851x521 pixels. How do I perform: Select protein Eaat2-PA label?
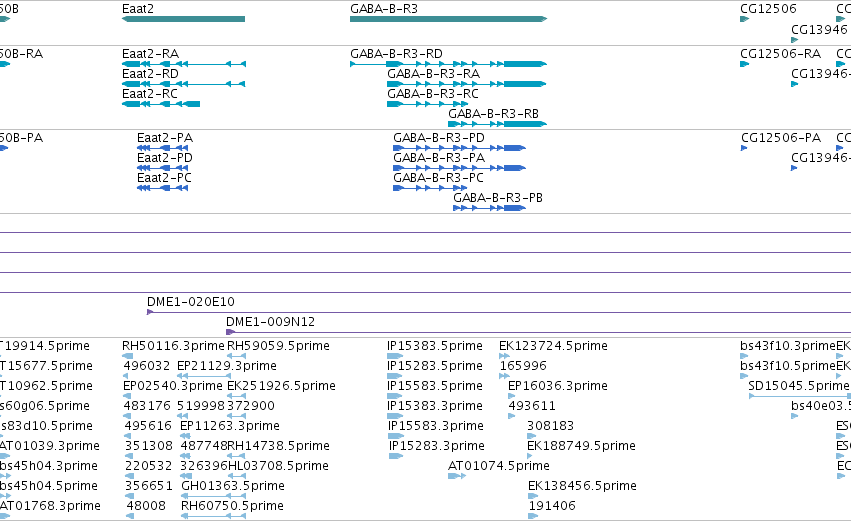(165, 138)
